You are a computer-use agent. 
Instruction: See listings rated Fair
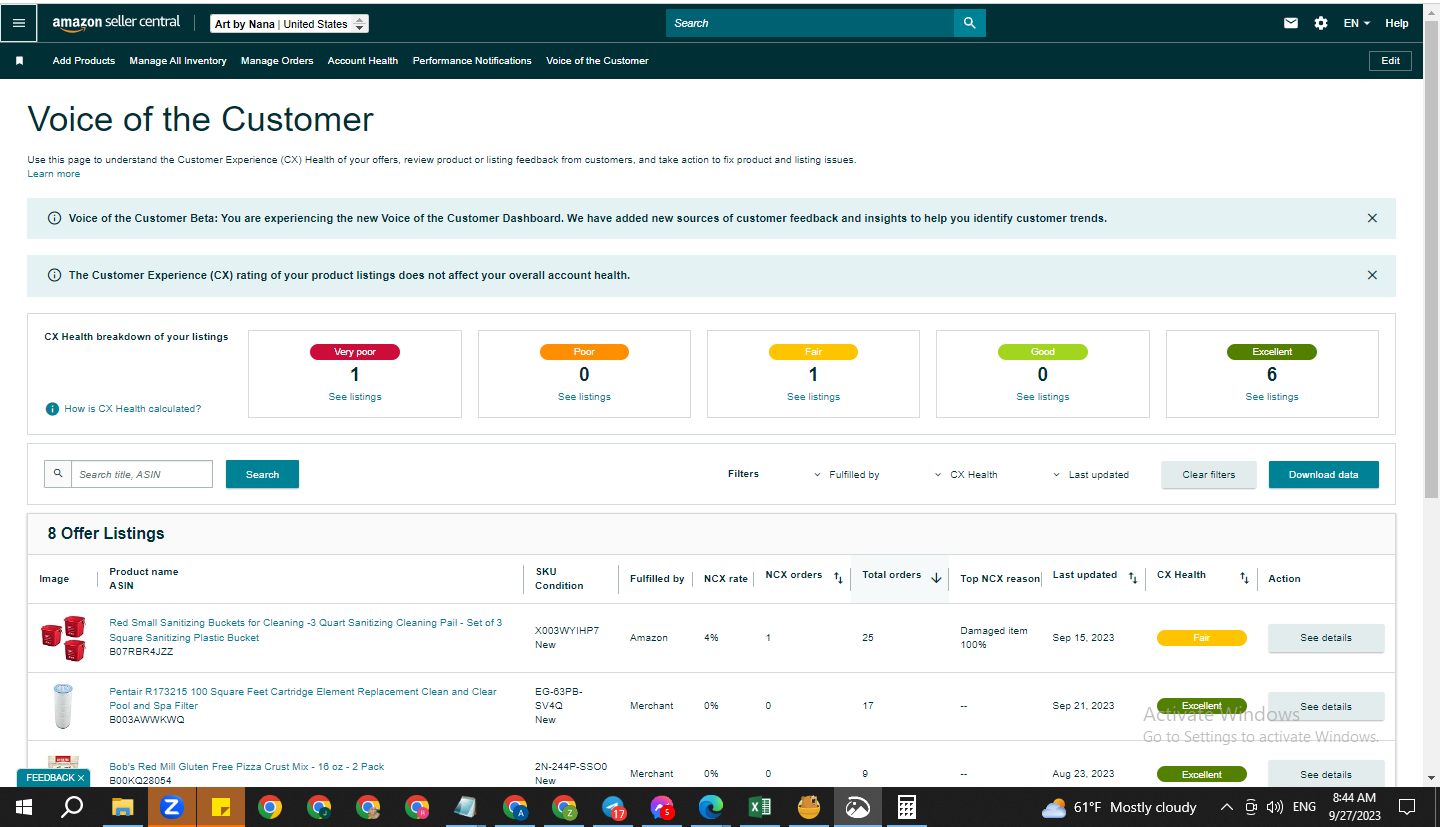813,397
